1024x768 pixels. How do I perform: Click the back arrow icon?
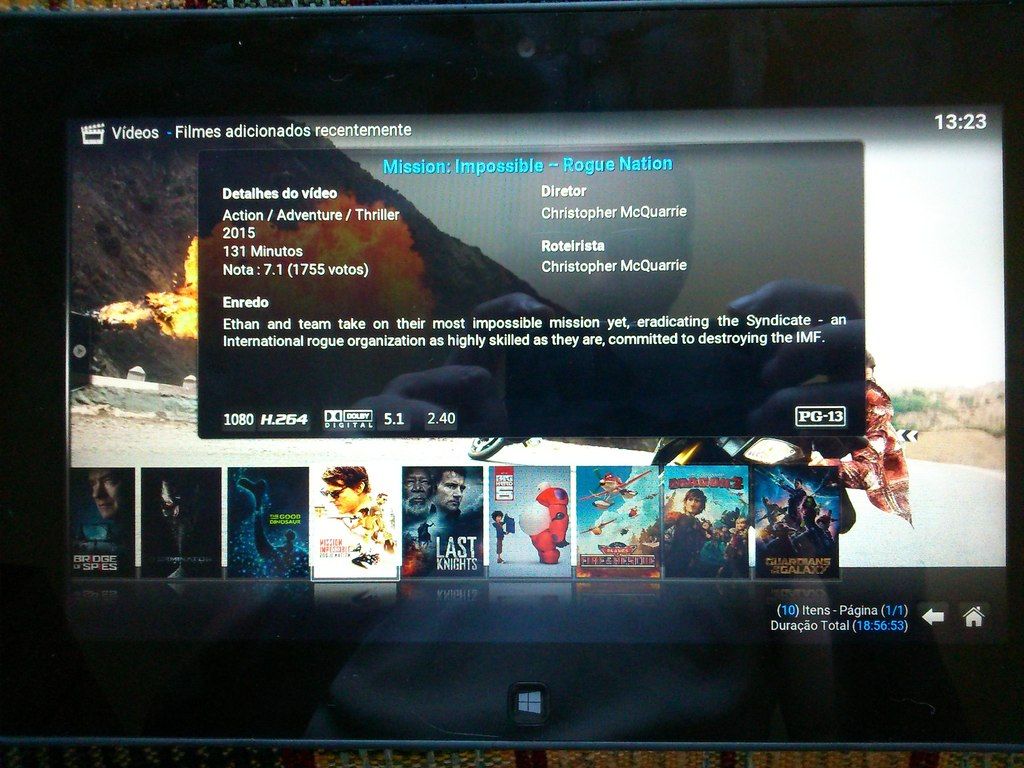coord(933,616)
